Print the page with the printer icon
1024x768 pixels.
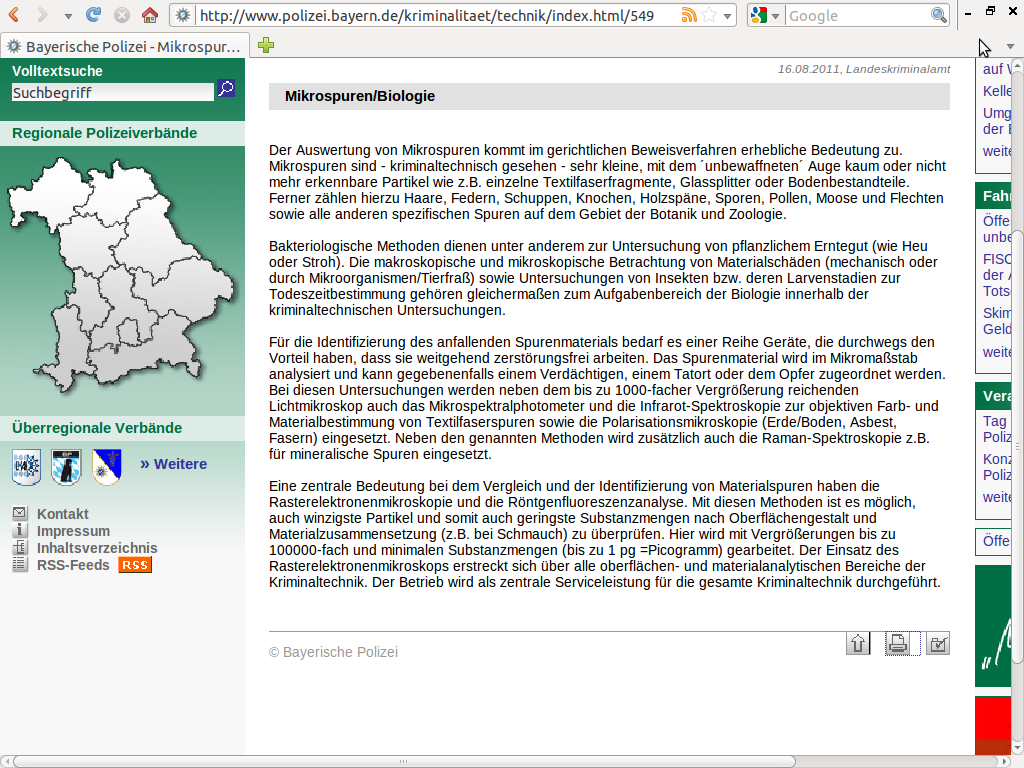point(898,643)
